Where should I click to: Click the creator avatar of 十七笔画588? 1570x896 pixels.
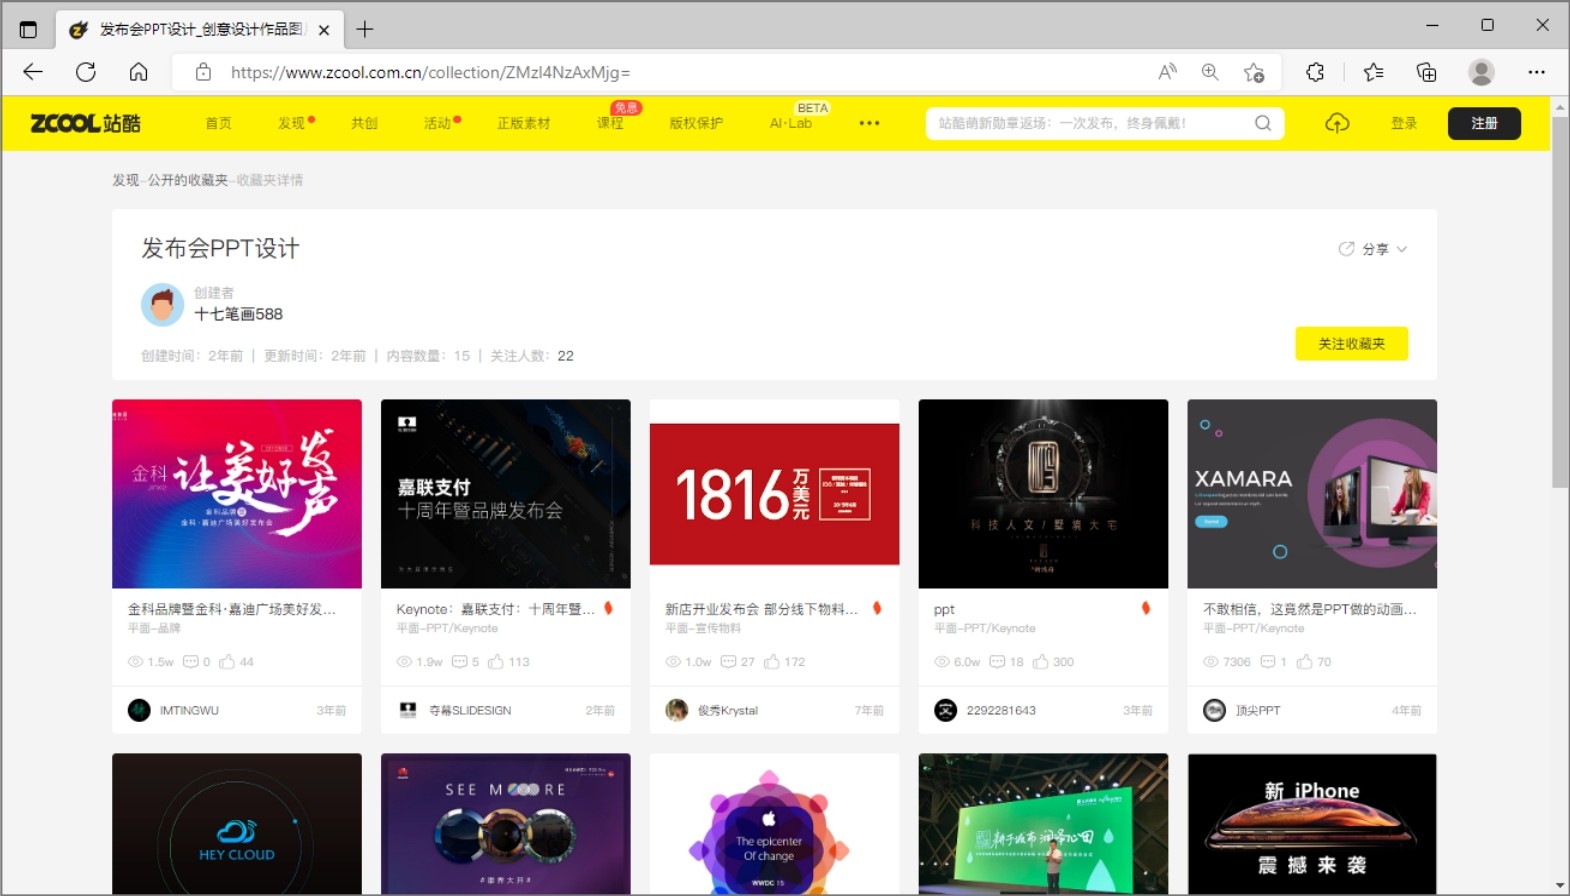click(162, 304)
